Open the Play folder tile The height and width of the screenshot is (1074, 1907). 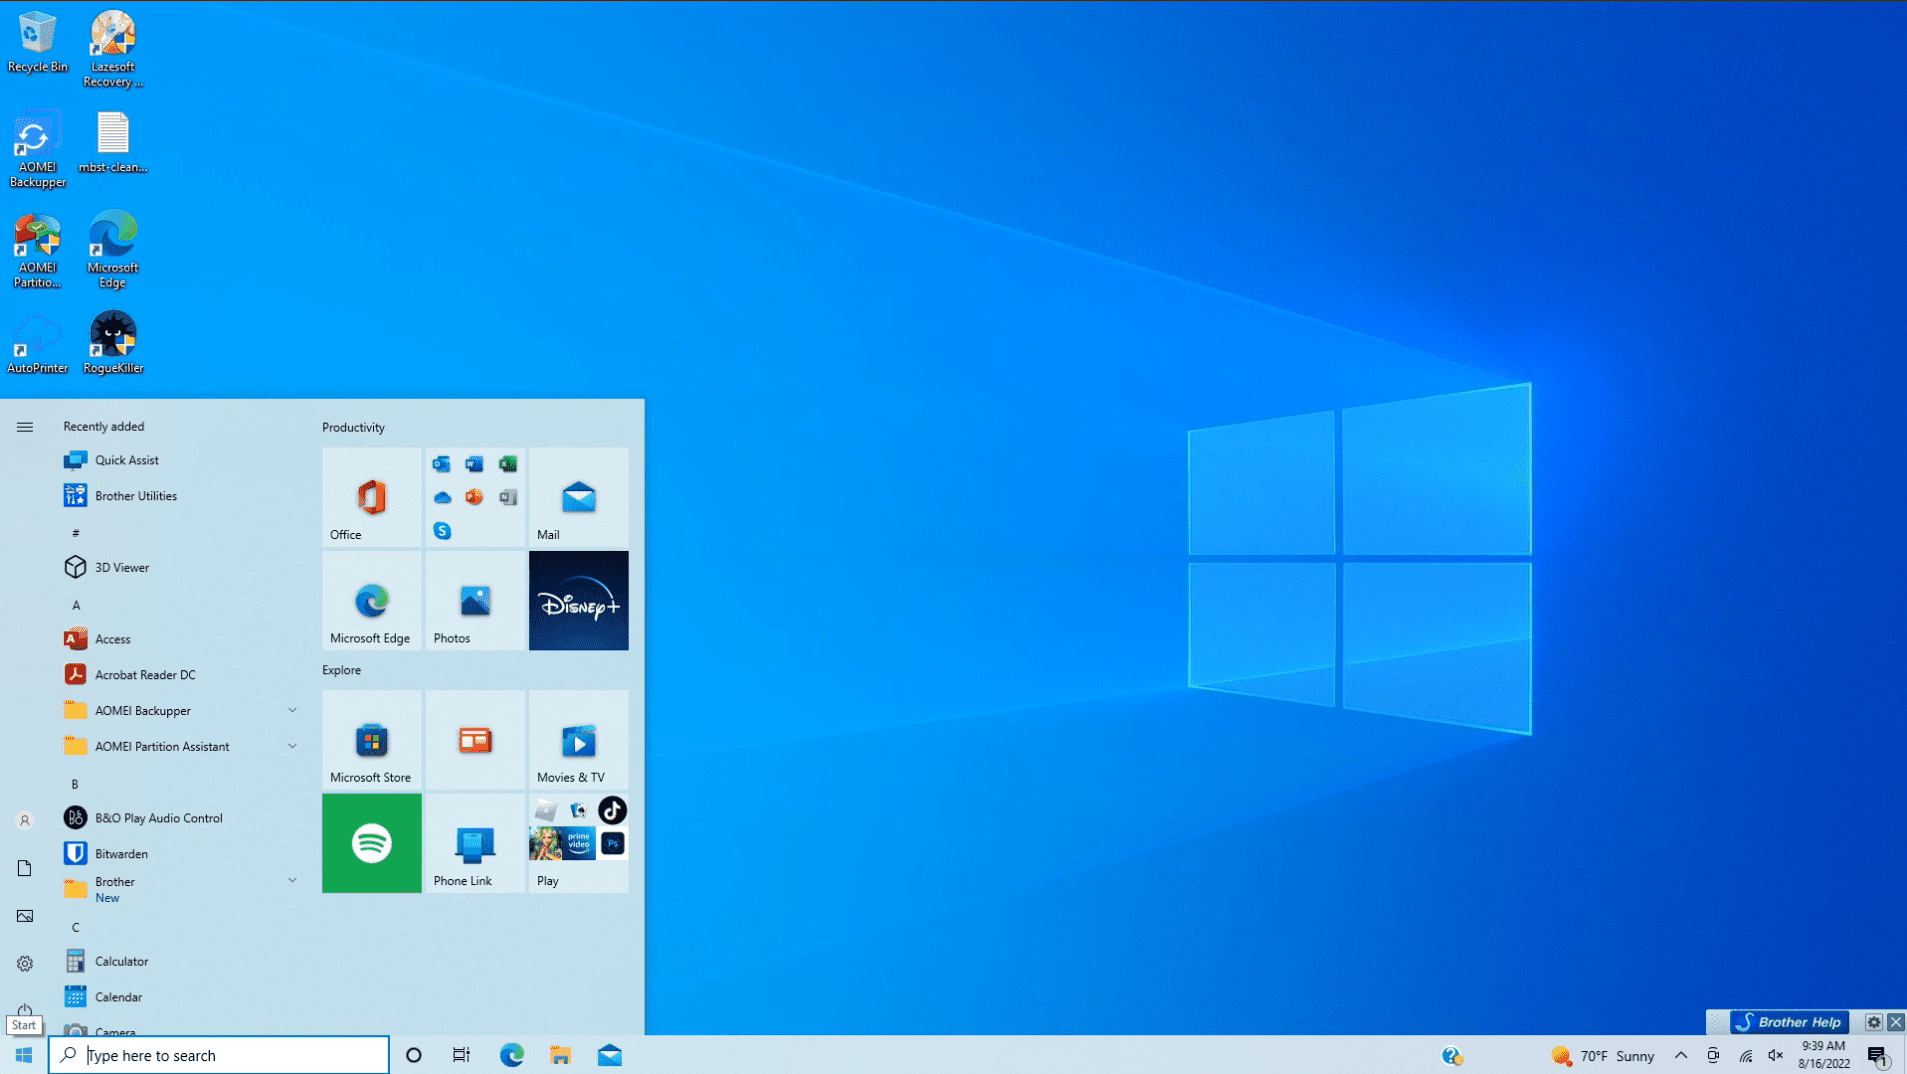click(579, 843)
